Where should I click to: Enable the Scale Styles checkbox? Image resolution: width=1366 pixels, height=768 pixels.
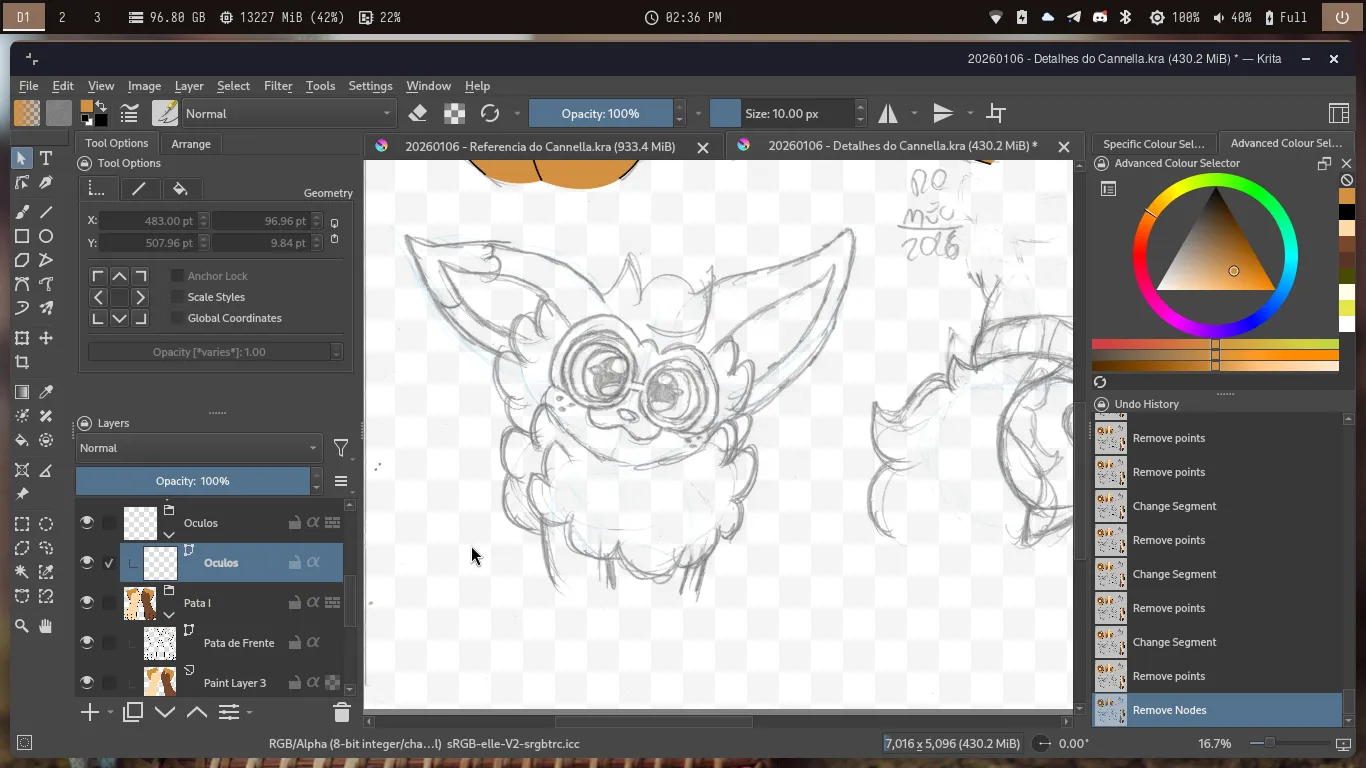(x=177, y=297)
